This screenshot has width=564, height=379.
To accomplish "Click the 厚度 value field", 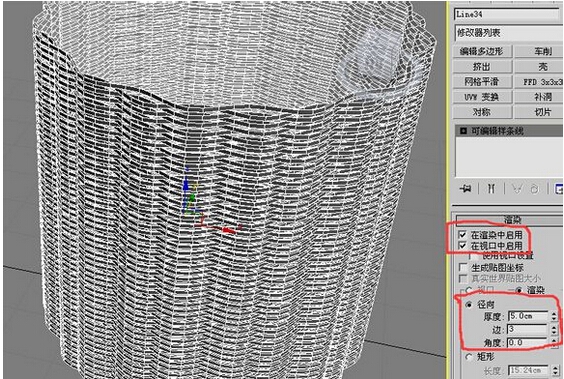I will pyautogui.click(x=528, y=316).
